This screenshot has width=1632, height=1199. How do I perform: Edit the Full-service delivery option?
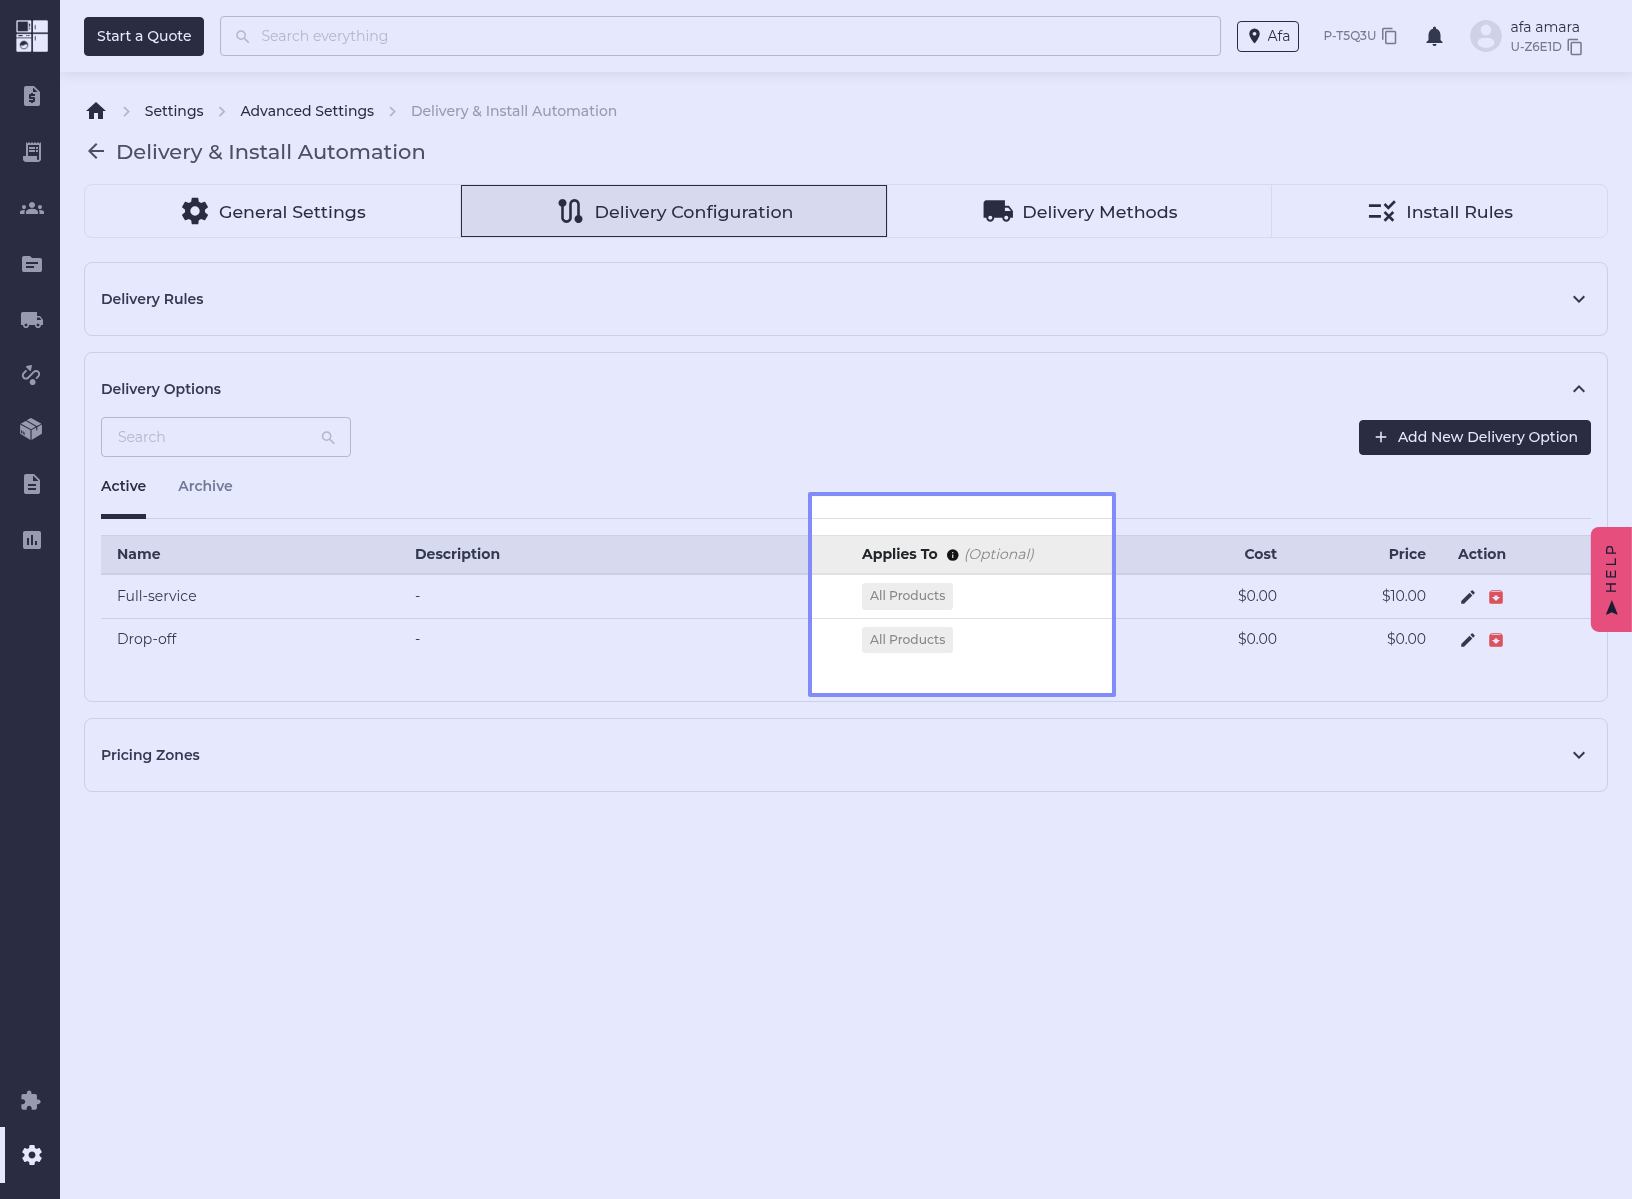click(x=1467, y=597)
